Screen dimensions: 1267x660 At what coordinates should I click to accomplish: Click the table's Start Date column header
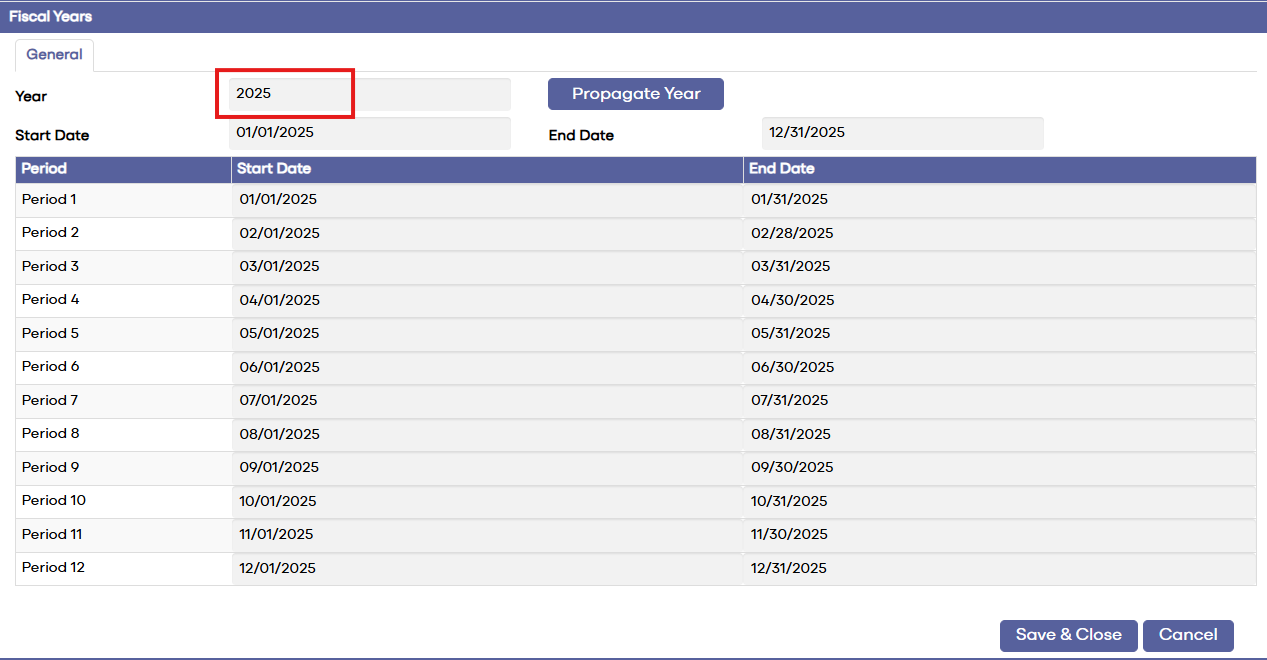coord(487,169)
